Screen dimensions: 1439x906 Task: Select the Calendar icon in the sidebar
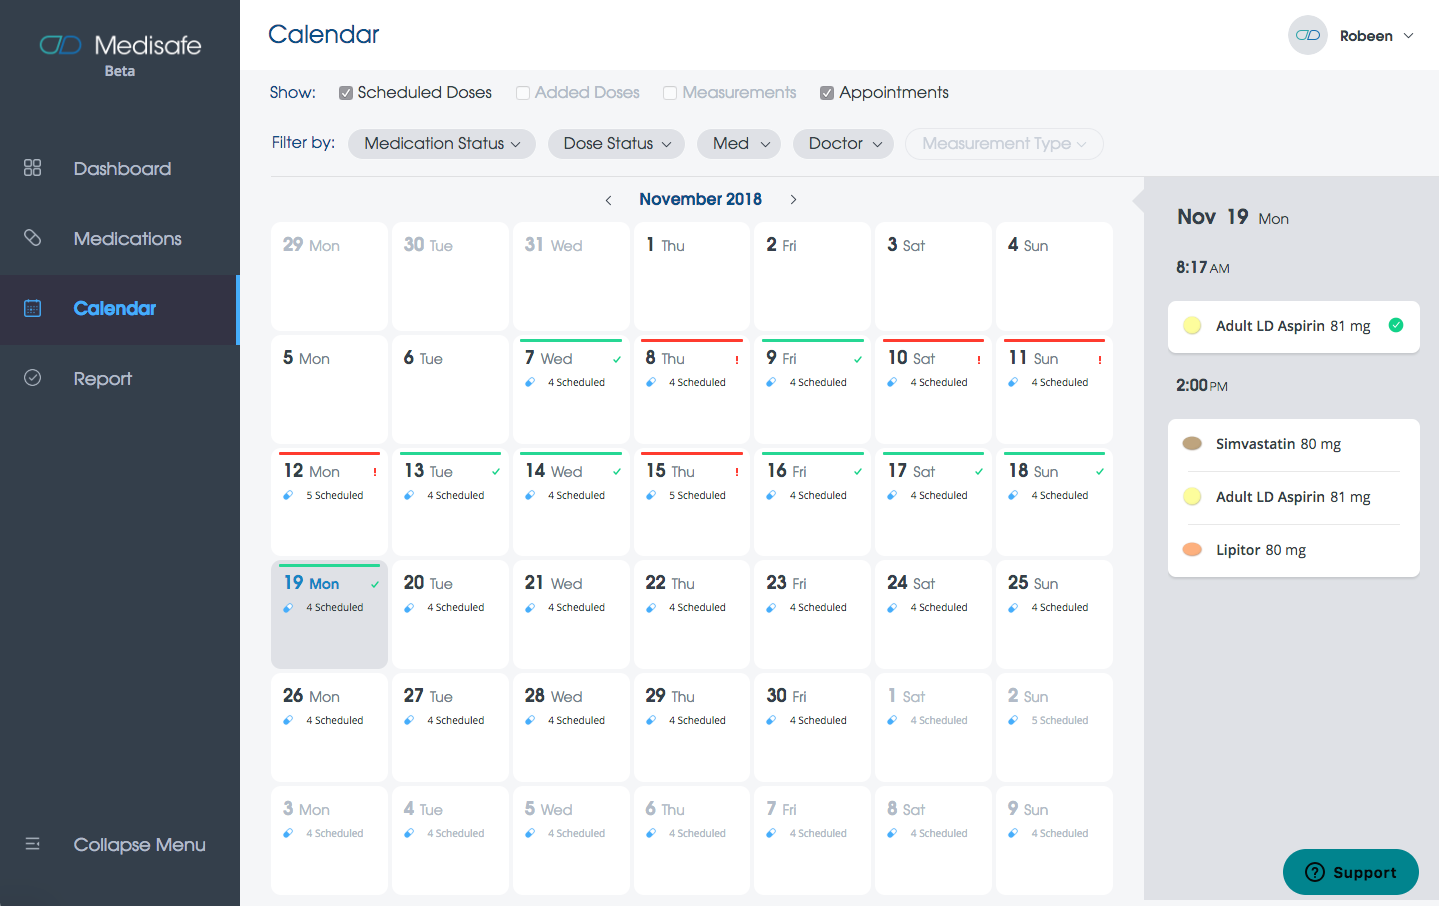tap(32, 308)
